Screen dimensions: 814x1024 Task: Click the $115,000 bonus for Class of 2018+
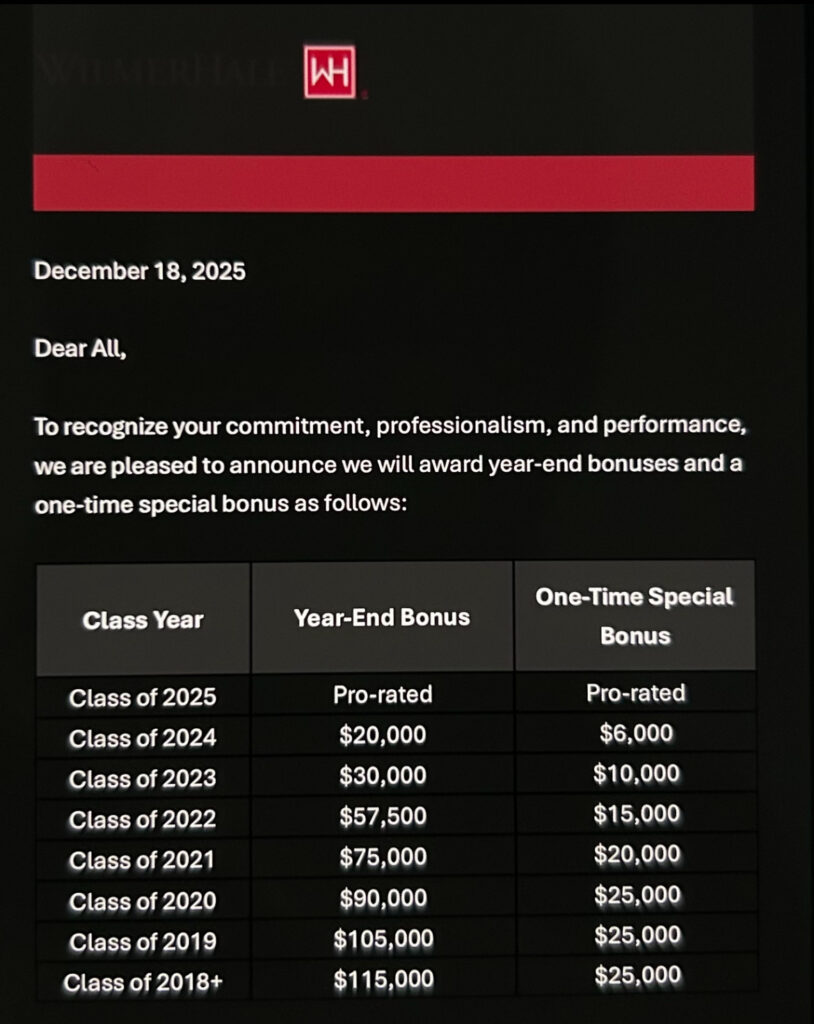pyautogui.click(x=383, y=980)
